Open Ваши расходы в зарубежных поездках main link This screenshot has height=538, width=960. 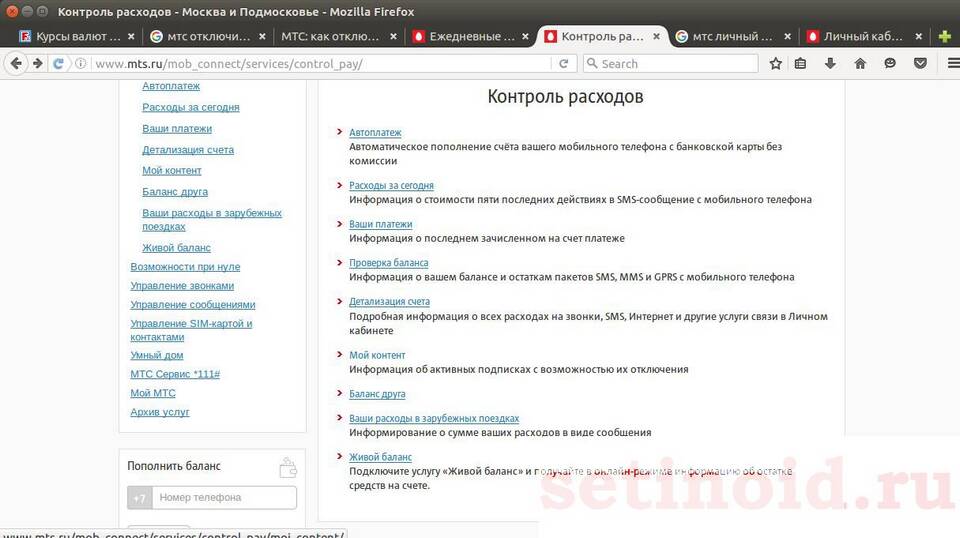(434, 419)
